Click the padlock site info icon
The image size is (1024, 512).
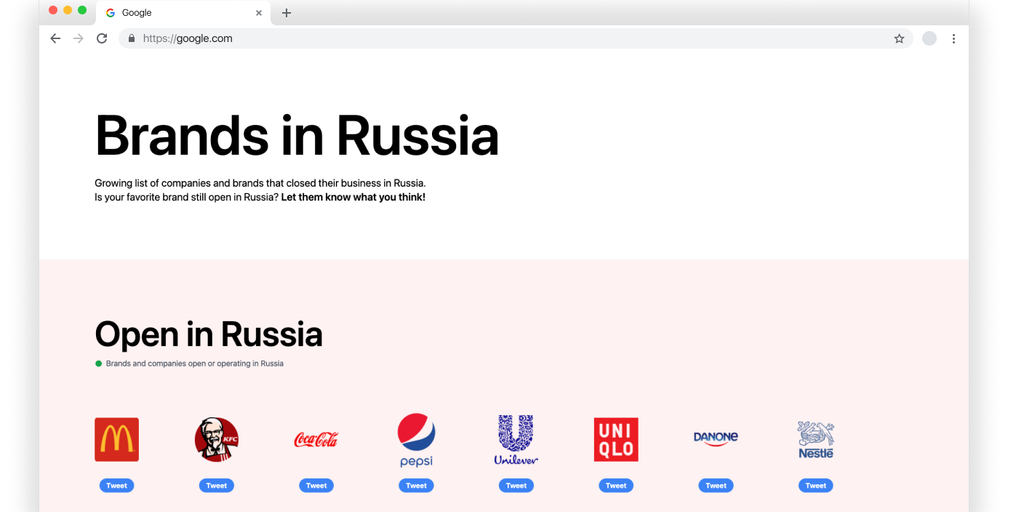tap(131, 39)
